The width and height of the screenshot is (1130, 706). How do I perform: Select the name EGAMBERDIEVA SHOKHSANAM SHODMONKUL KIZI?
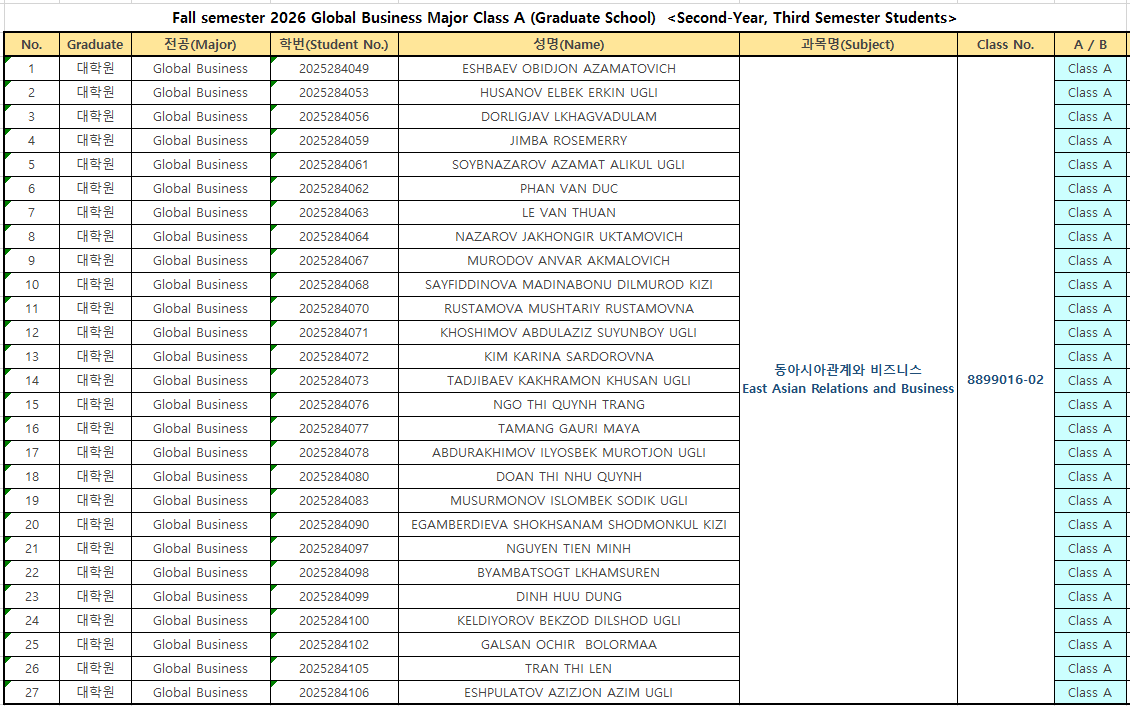pyautogui.click(x=569, y=524)
